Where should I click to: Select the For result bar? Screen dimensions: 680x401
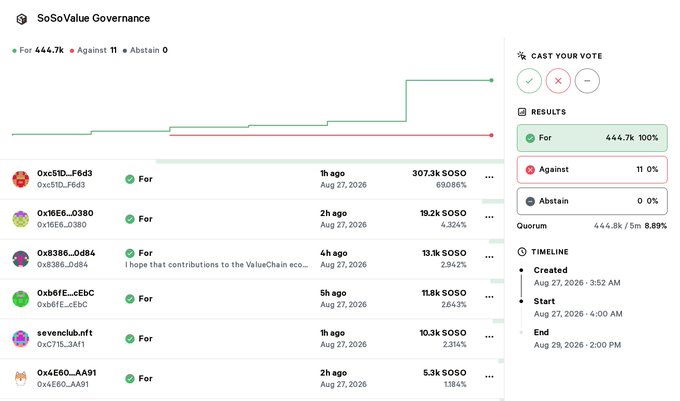[592, 138]
